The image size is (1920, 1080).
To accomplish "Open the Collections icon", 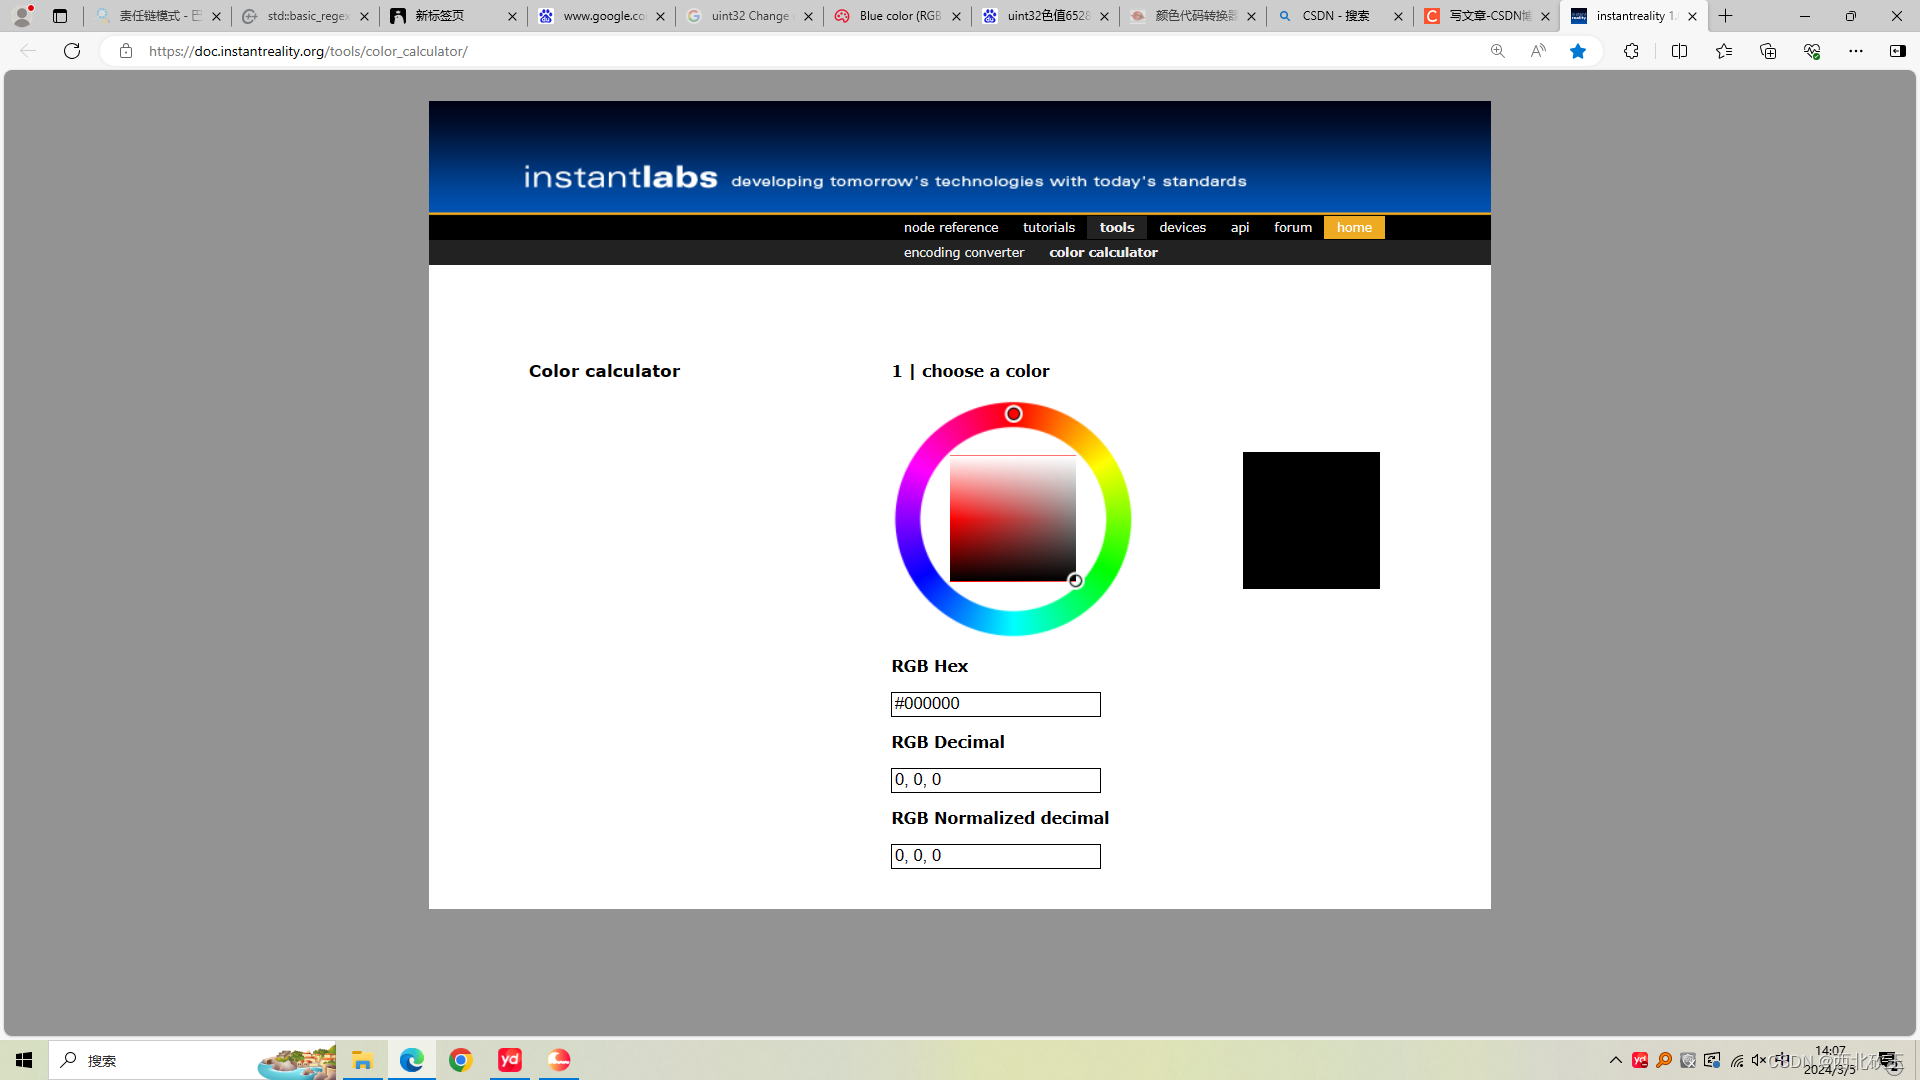I will (x=1767, y=51).
